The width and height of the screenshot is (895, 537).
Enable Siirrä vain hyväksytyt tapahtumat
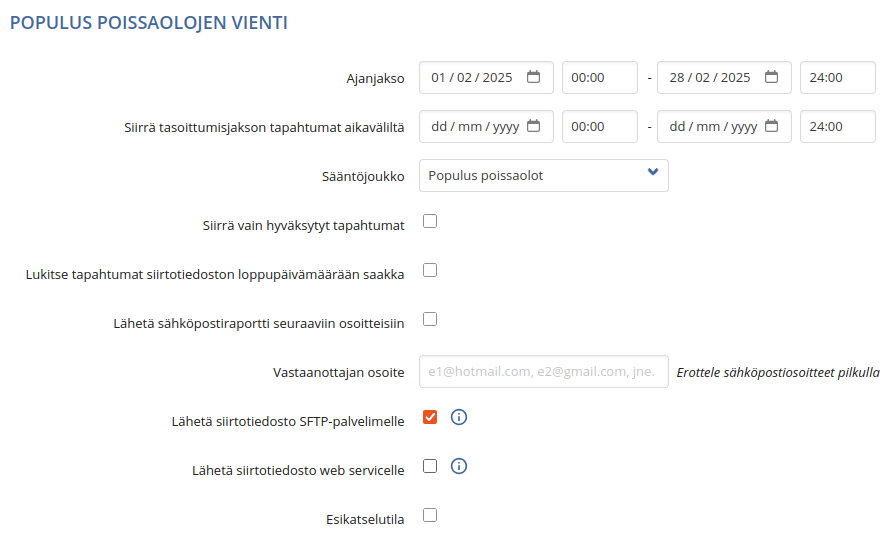click(x=430, y=221)
